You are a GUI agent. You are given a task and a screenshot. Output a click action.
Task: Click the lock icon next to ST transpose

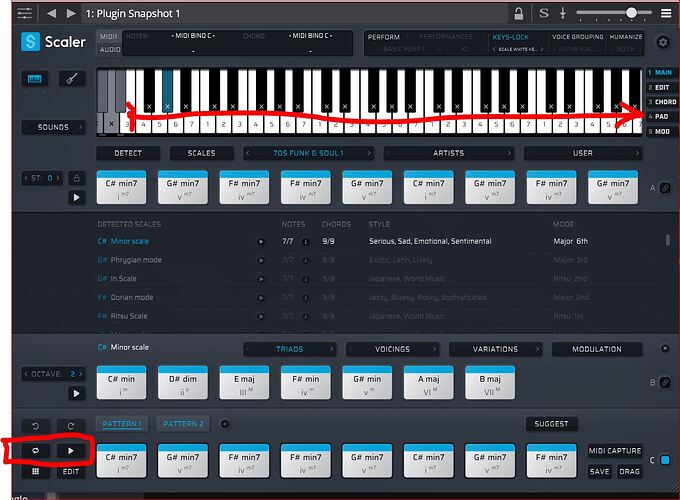(77, 178)
